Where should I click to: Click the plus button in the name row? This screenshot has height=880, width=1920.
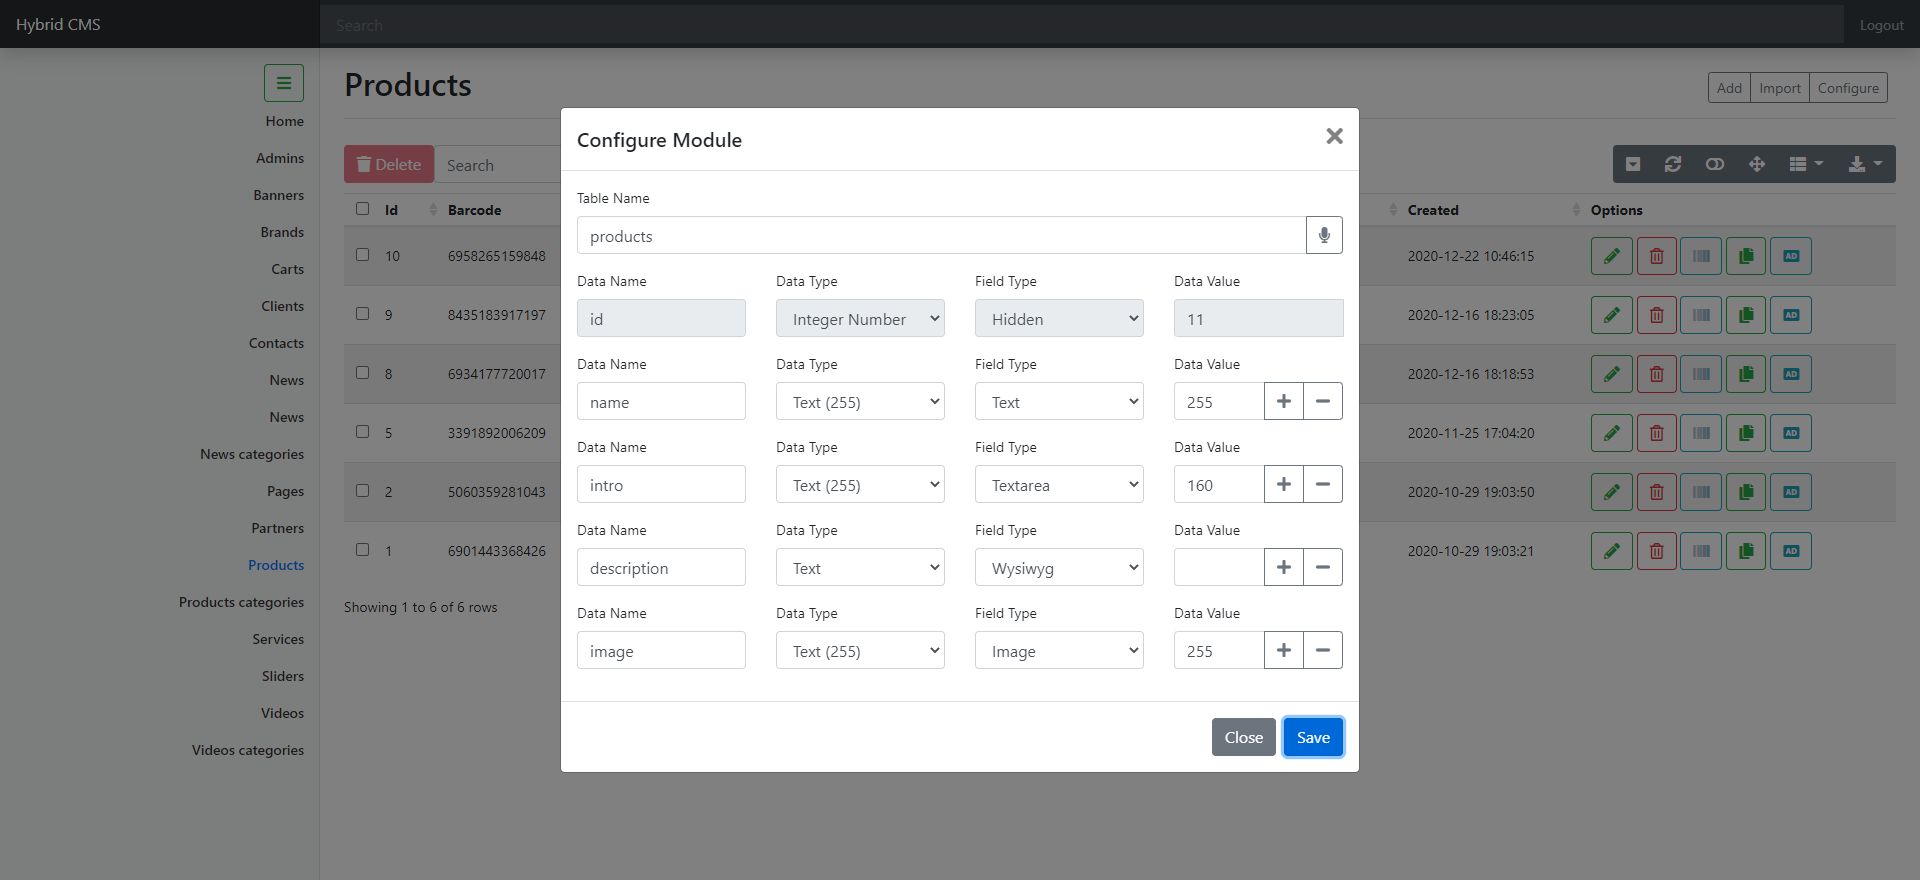click(1283, 402)
